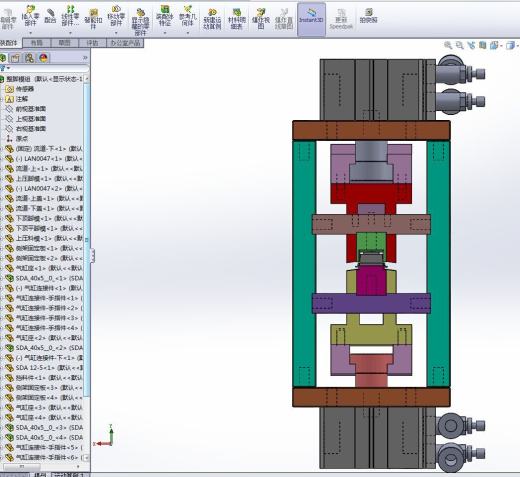Click the feature tree vertical scrollbar

click(x=87, y=240)
